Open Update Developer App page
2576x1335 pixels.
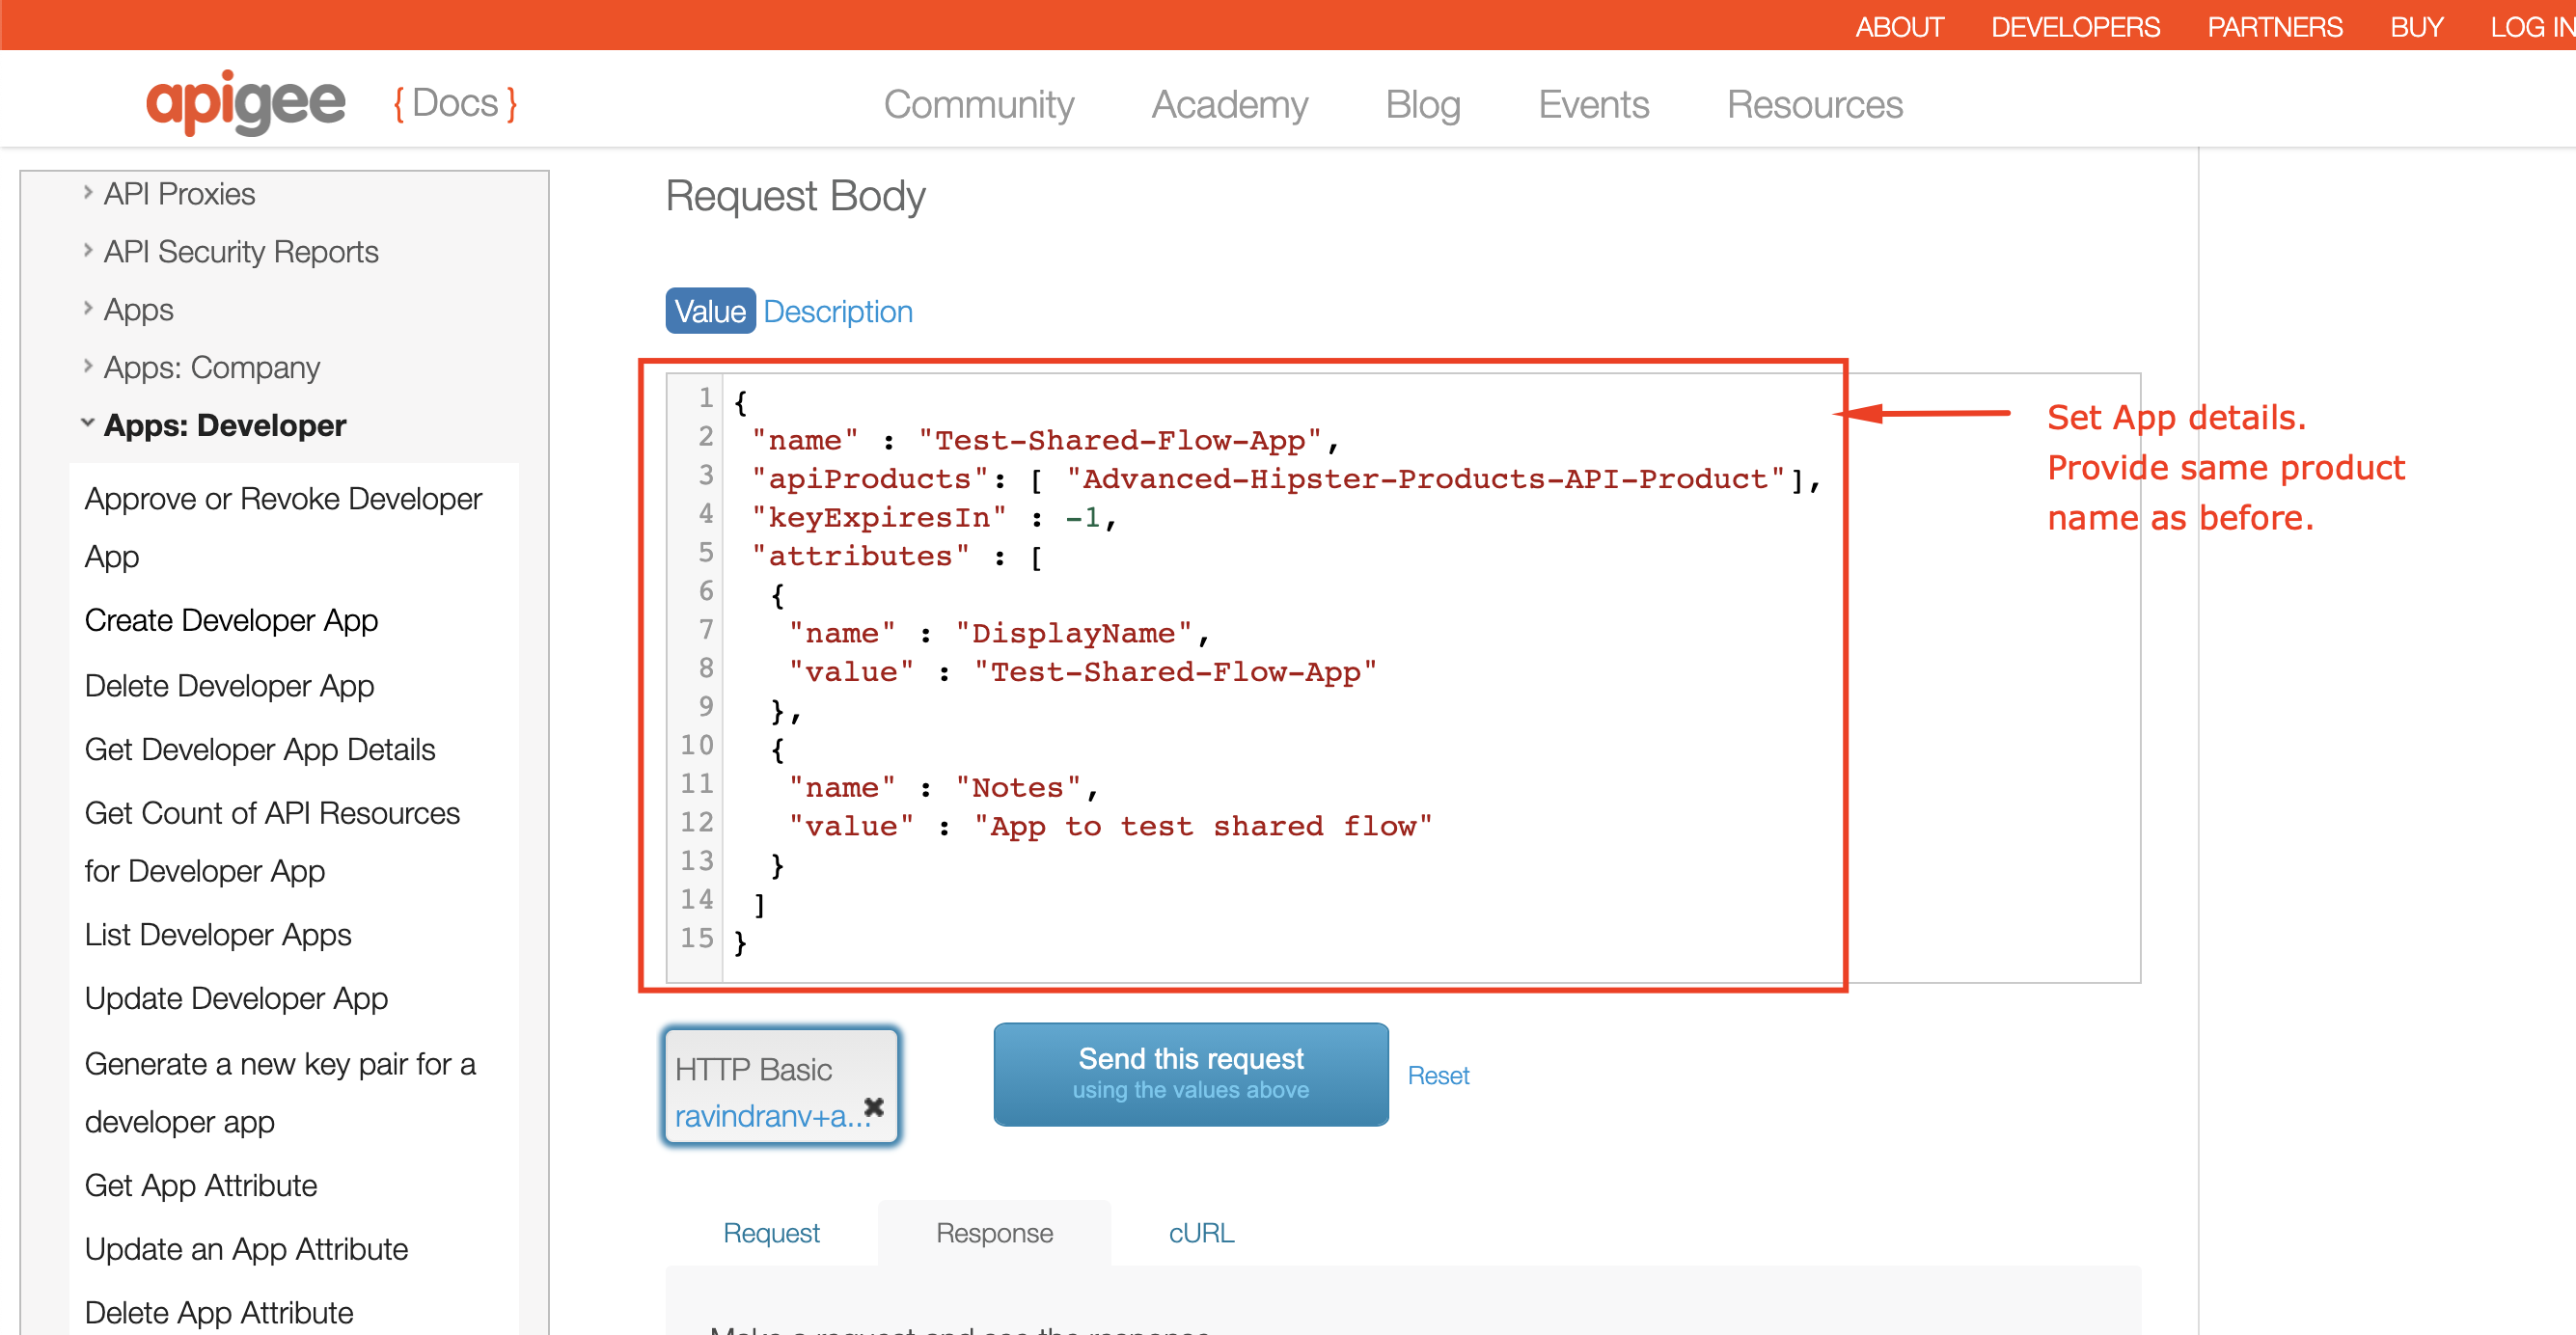pyautogui.click(x=236, y=998)
